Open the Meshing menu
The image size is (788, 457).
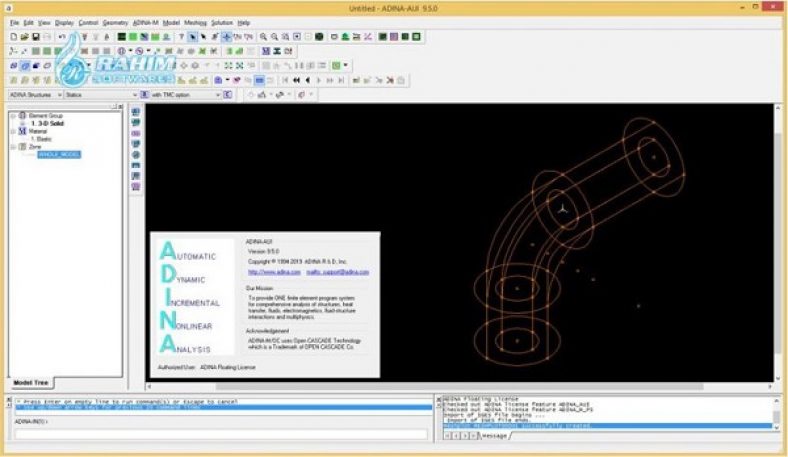(x=195, y=23)
